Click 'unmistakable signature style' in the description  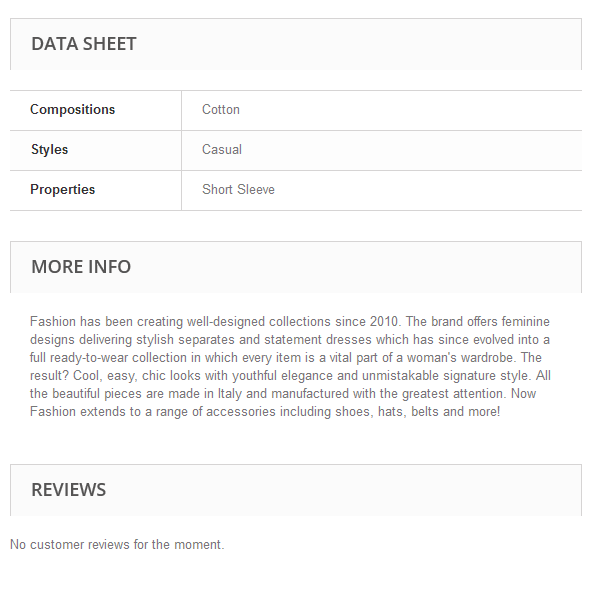point(446,375)
